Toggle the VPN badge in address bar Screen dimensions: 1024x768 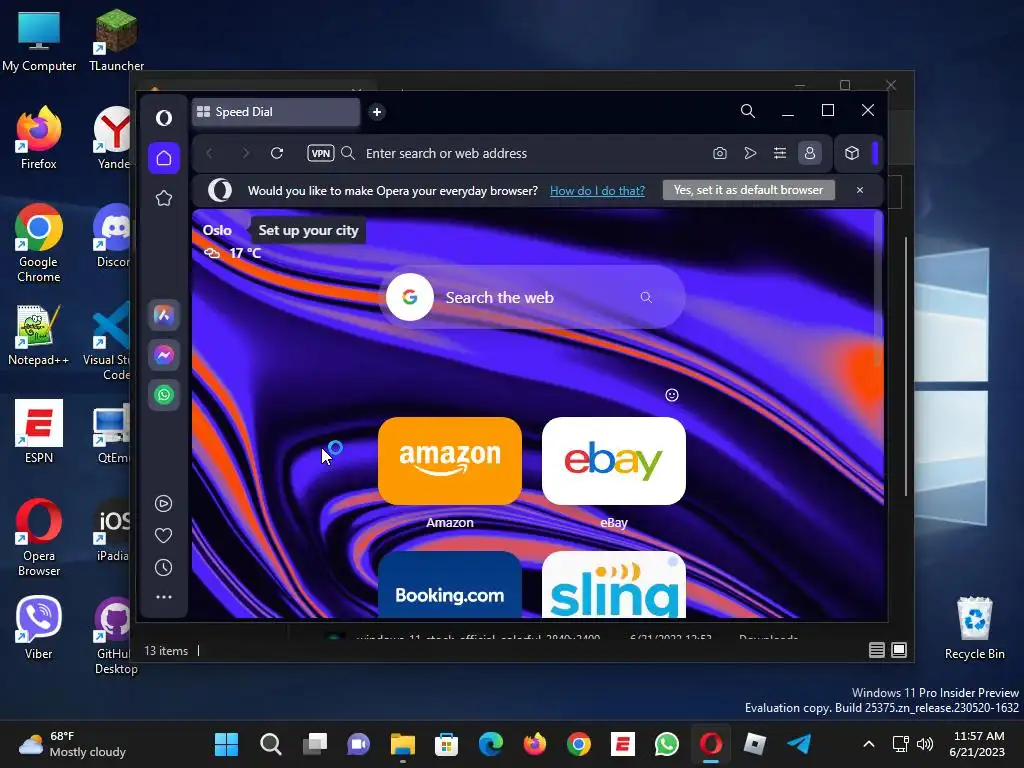[321, 153]
